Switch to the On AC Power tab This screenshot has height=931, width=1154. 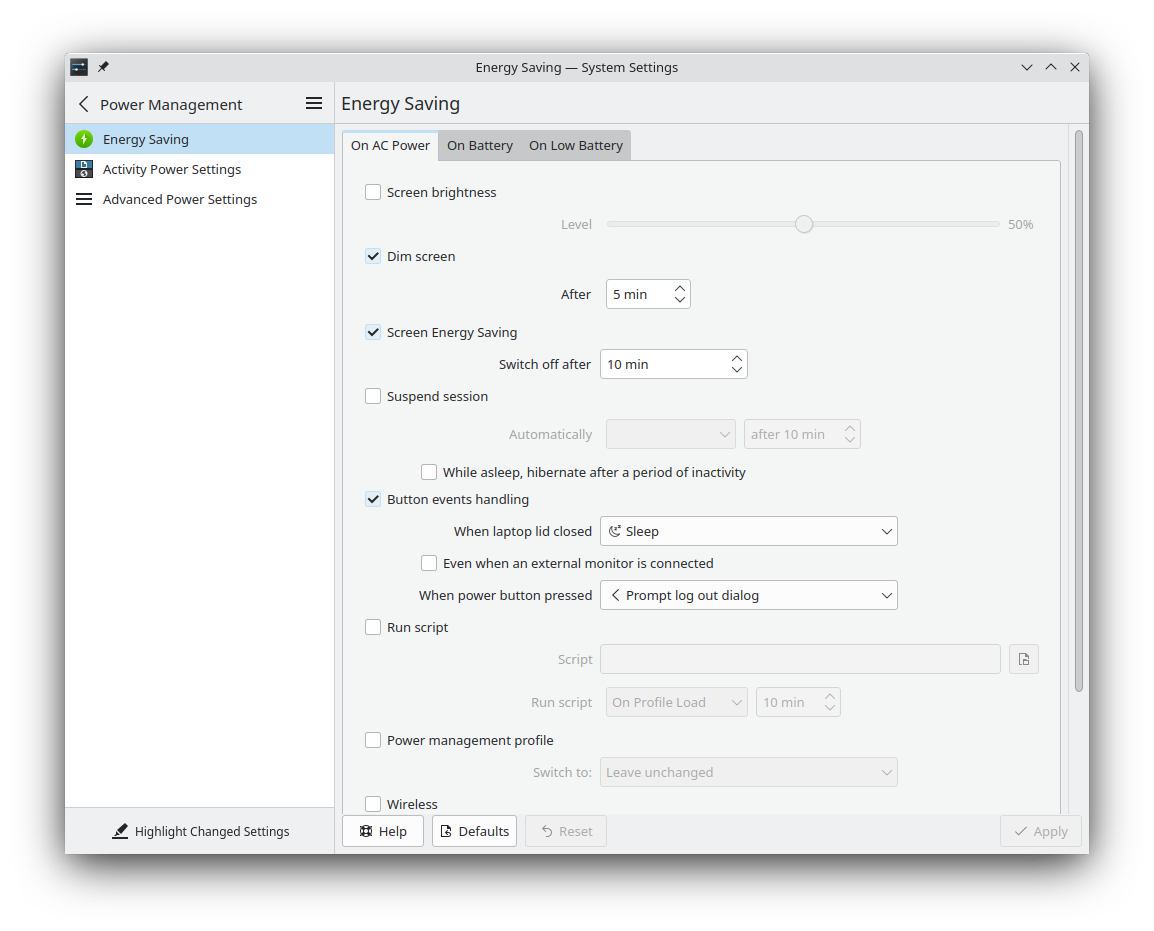click(x=390, y=146)
